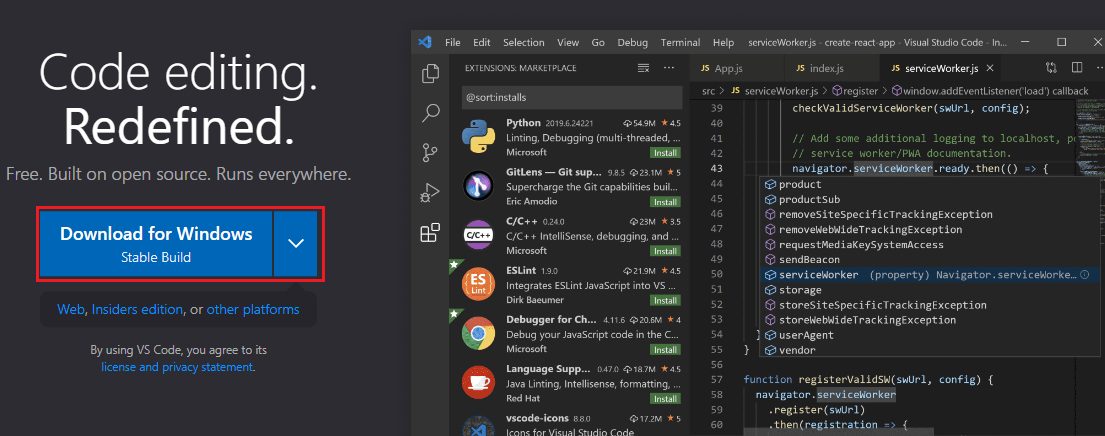Switch to the App.js tab
The width and height of the screenshot is (1105, 436).
click(x=736, y=68)
